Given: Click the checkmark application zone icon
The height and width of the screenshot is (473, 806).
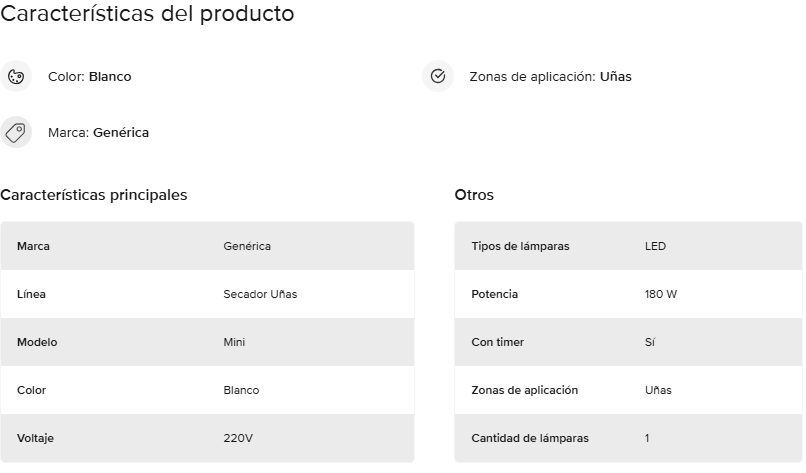Looking at the screenshot, I should point(438,77).
